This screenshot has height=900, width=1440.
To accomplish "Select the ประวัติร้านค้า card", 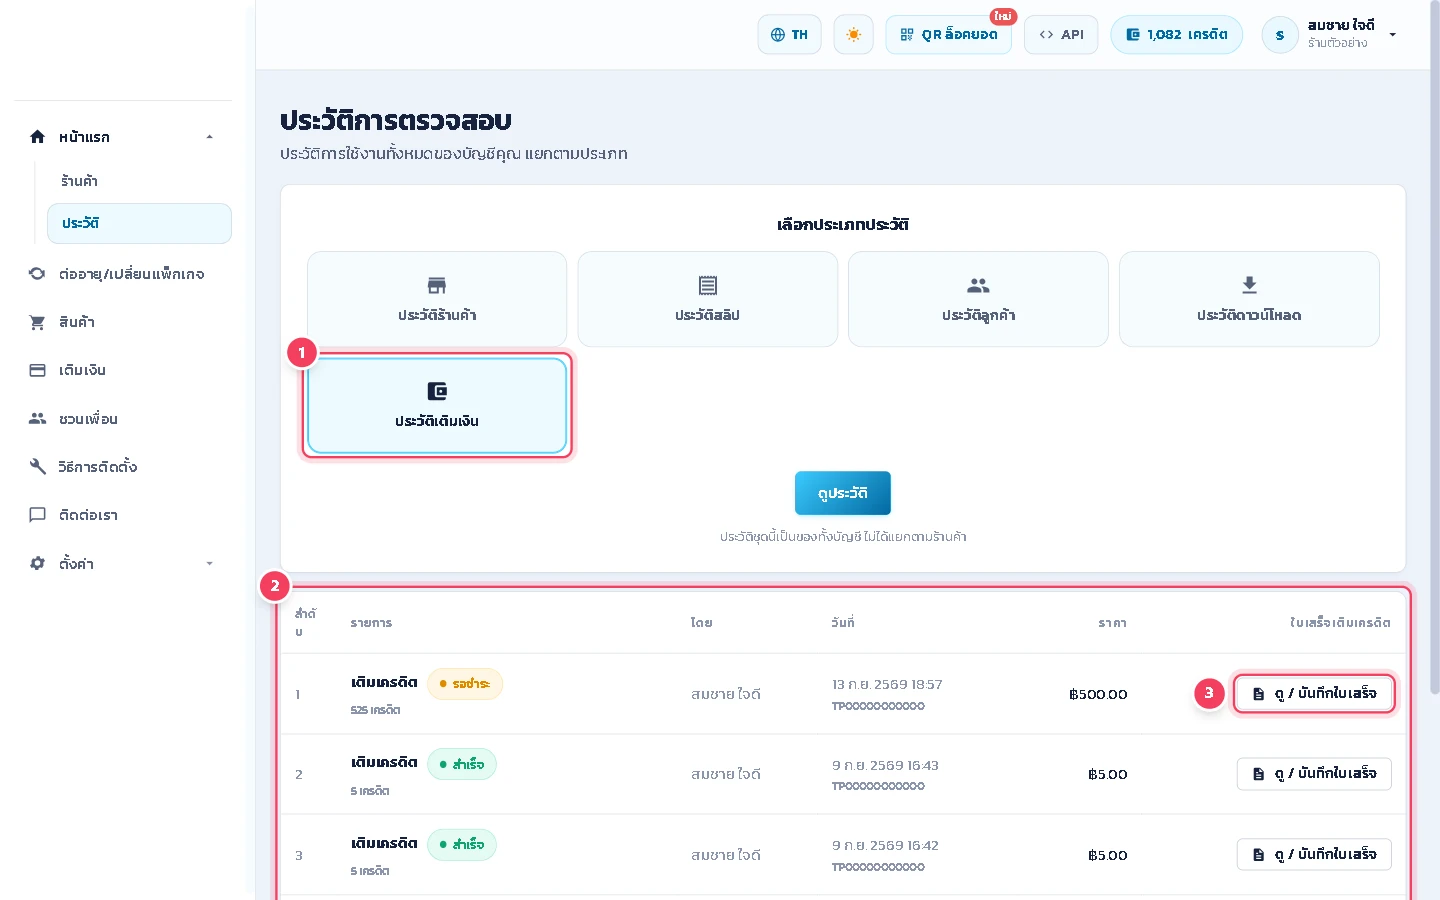I will coord(437,299).
